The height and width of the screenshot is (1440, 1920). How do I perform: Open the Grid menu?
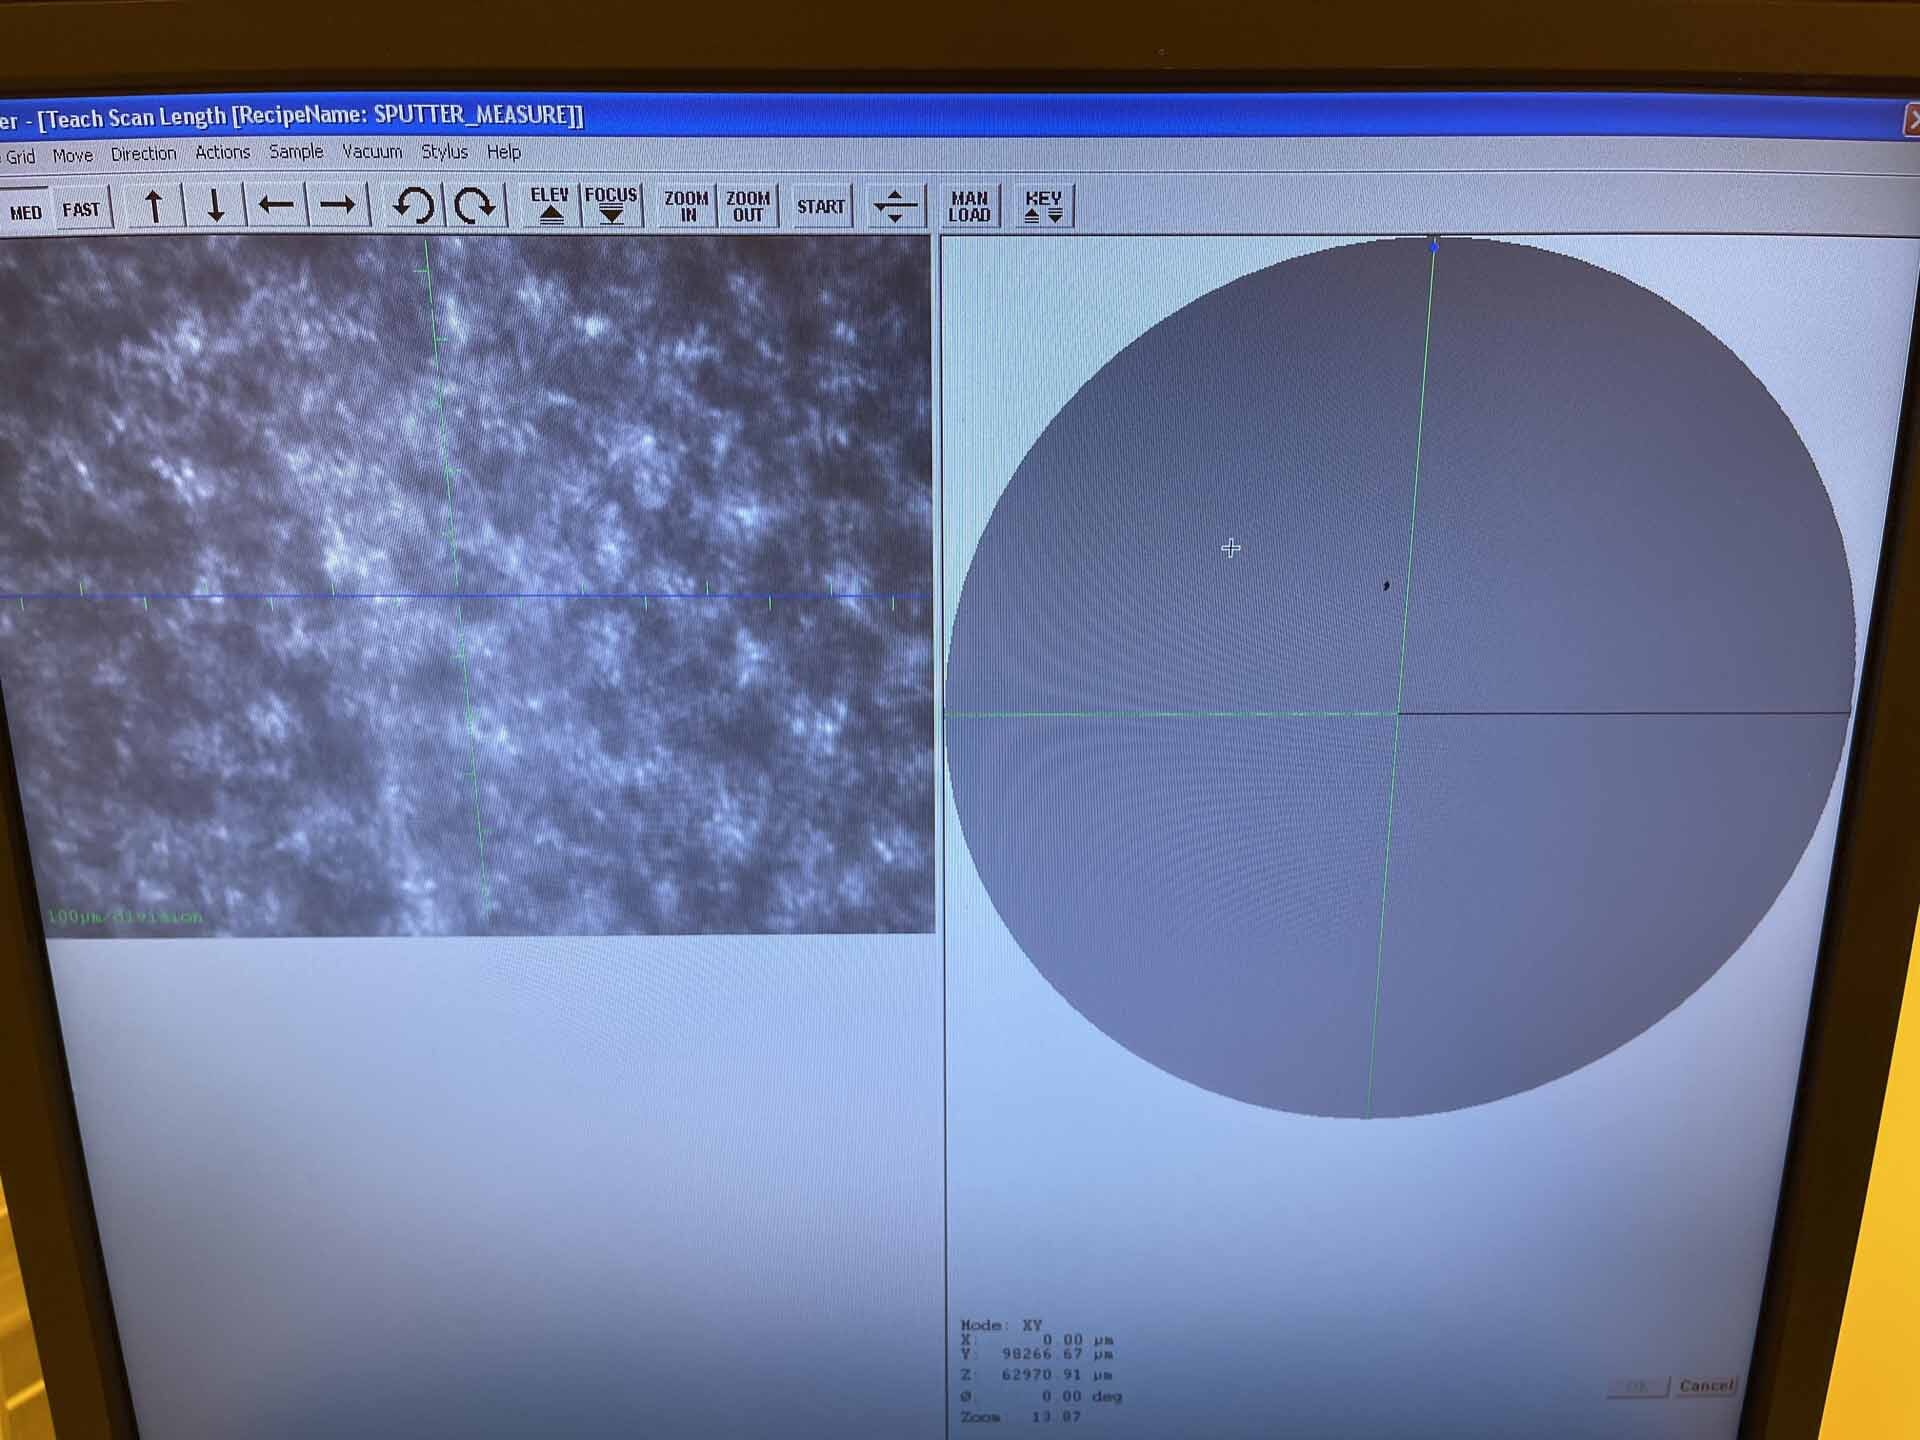click(x=20, y=156)
